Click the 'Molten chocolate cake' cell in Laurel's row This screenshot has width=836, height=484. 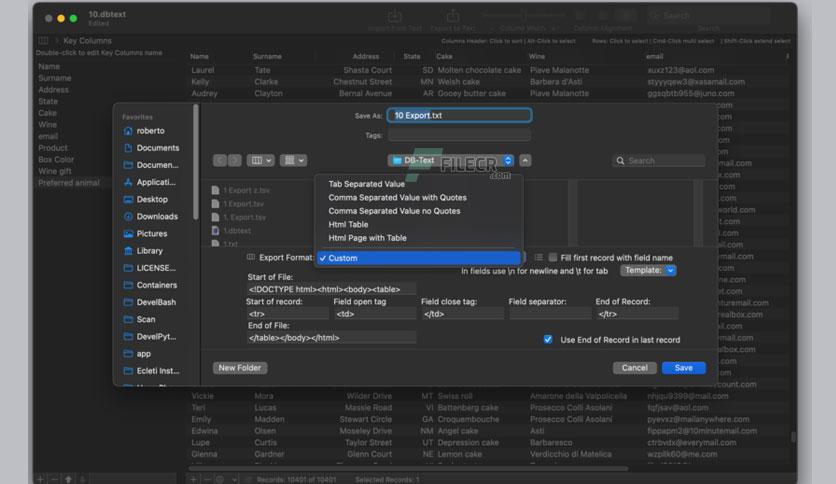[479, 70]
